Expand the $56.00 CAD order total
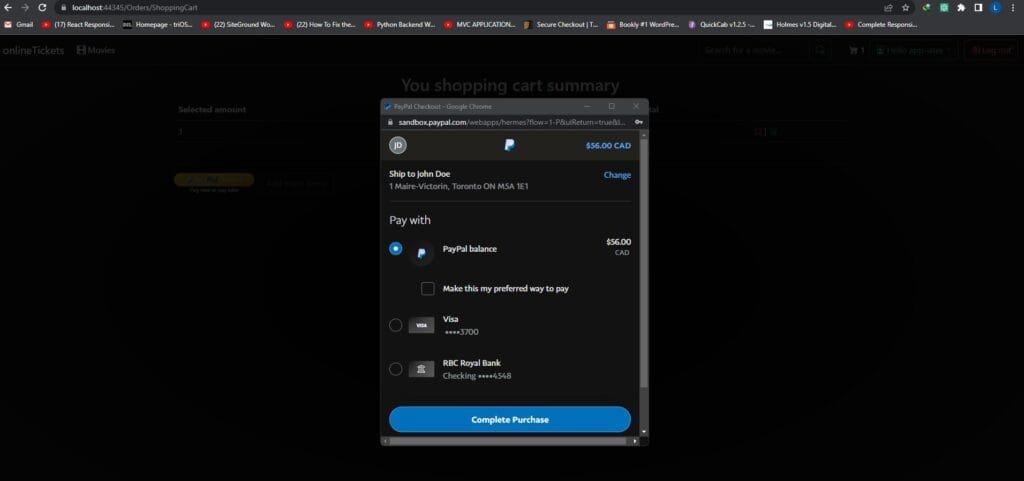Image resolution: width=1024 pixels, height=481 pixels. [608, 145]
